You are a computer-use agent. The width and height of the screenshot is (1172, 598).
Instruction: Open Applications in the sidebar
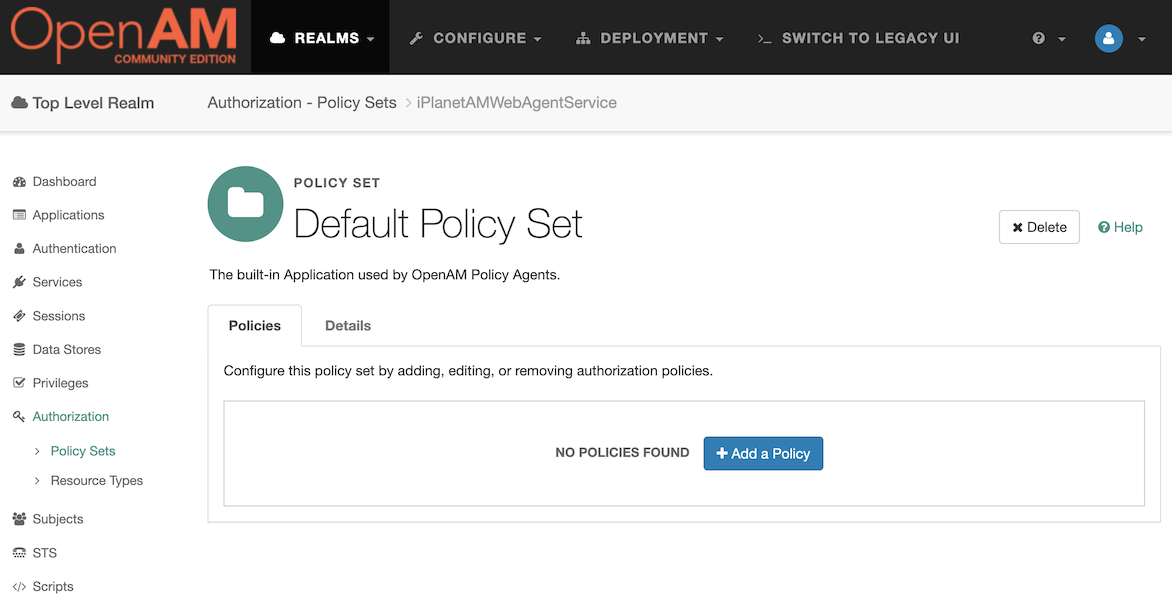coord(68,215)
